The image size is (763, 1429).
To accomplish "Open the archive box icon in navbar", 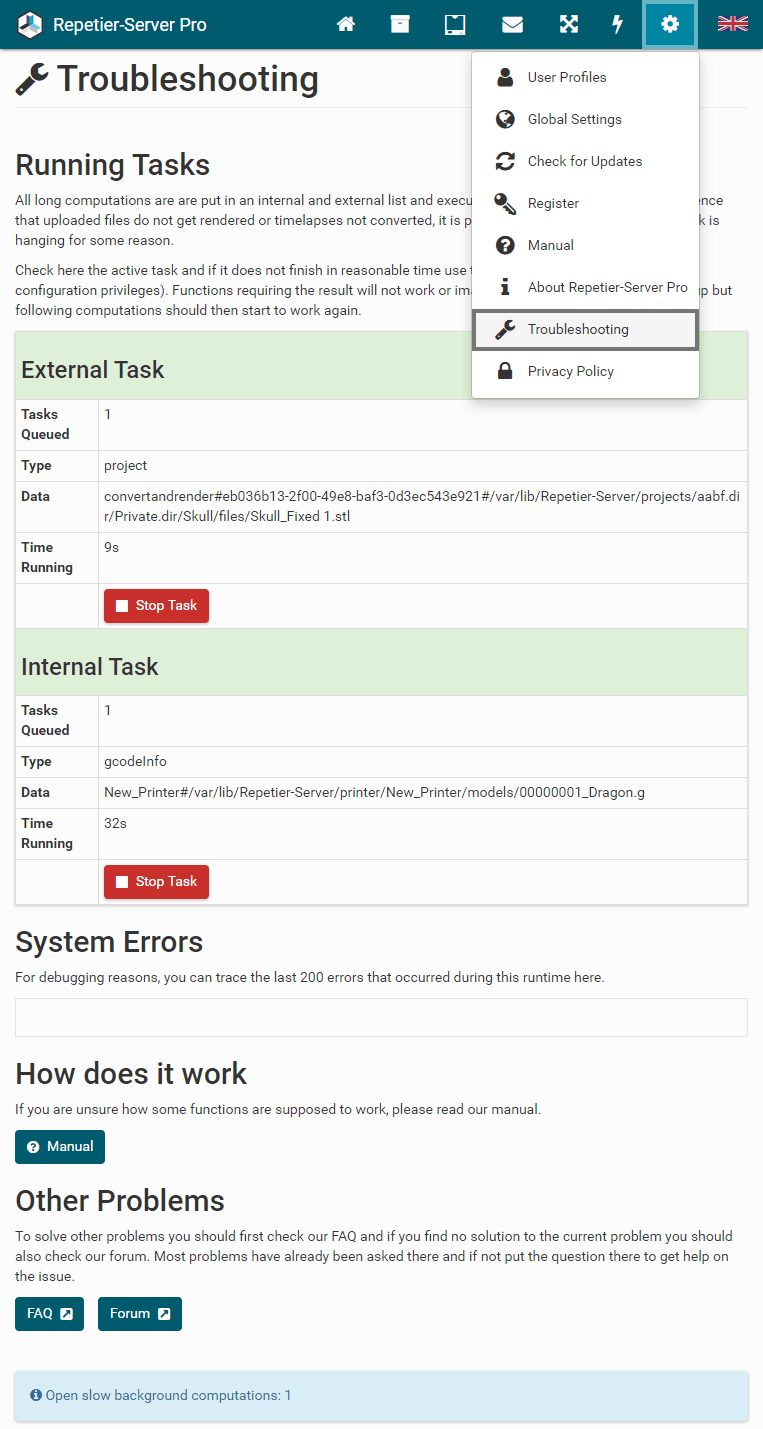I will [x=400, y=24].
